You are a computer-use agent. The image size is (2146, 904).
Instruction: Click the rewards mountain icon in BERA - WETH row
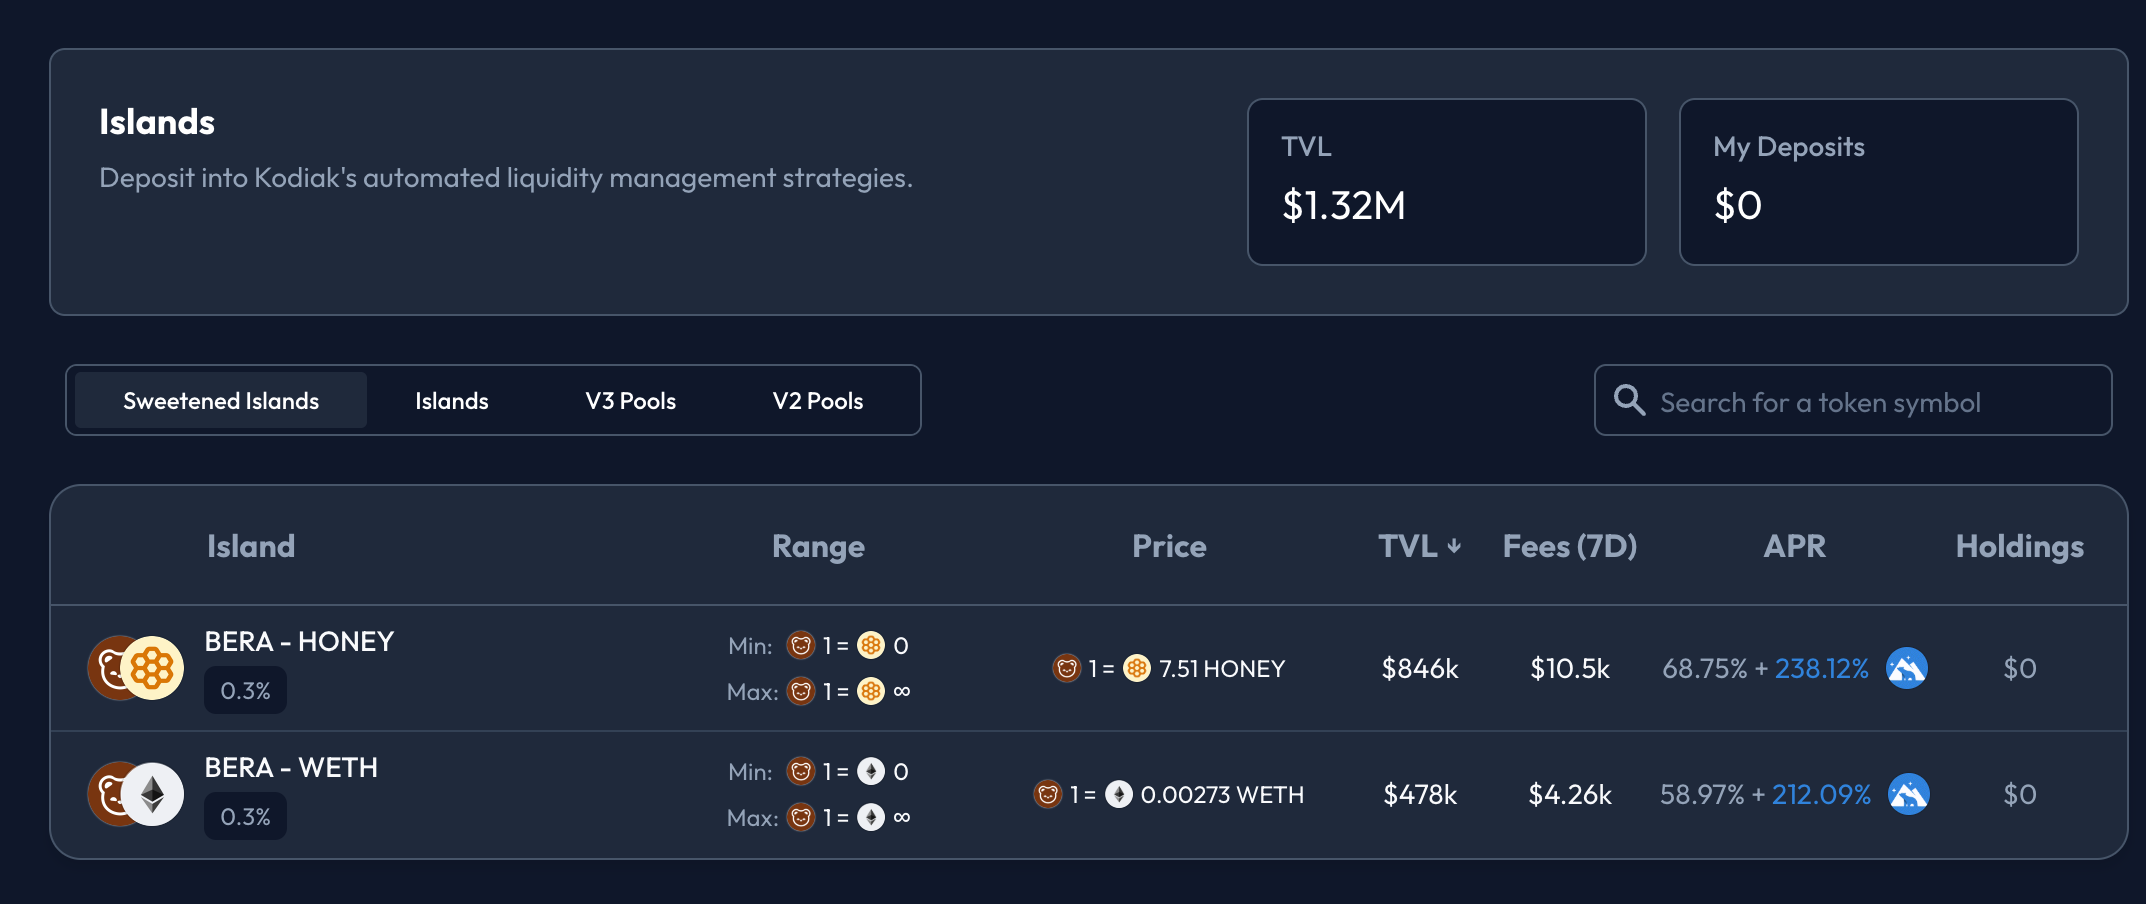point(1909,794)
